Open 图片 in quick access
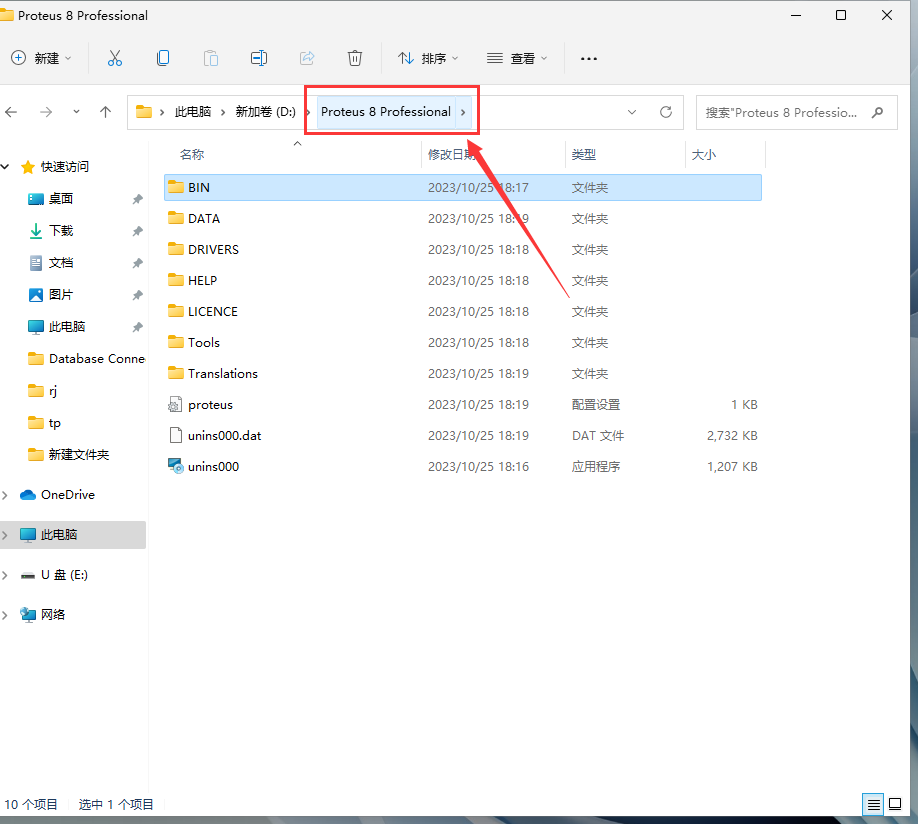Image resolution: width=918 pixels, height=824 pixels. [x=61, y=295]
